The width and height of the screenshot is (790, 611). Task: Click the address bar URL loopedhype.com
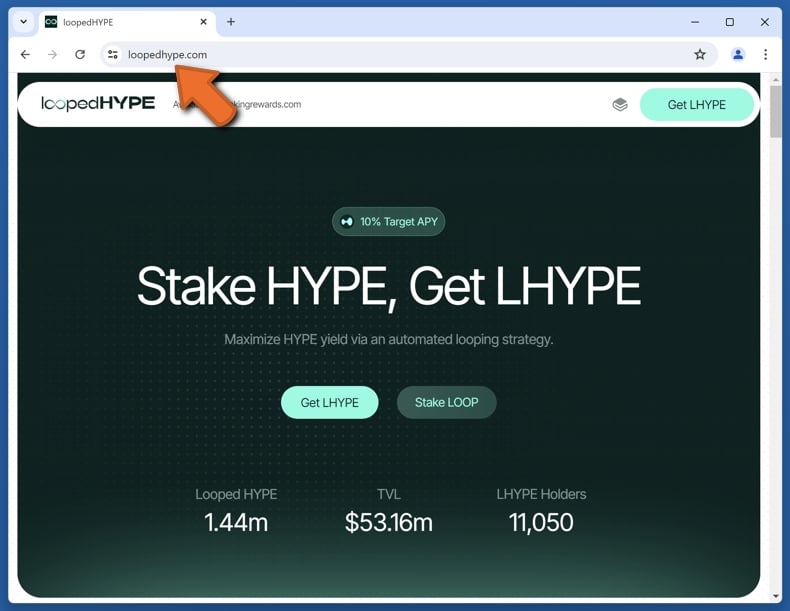click(167, 54)
